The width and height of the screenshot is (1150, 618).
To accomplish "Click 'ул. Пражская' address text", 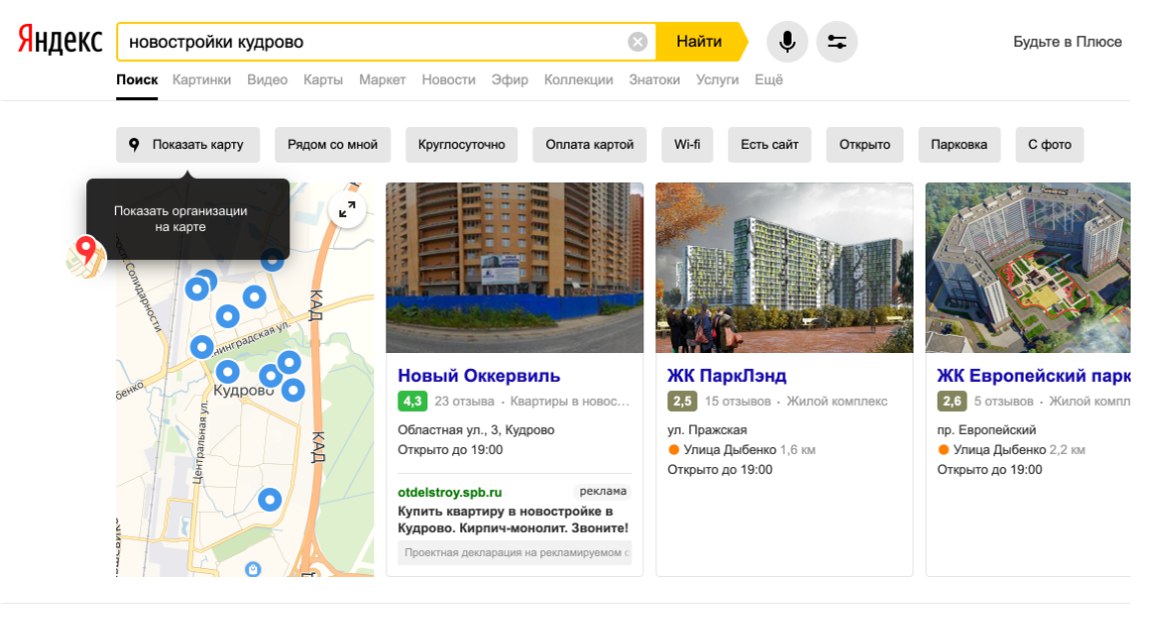I will 707,430.
